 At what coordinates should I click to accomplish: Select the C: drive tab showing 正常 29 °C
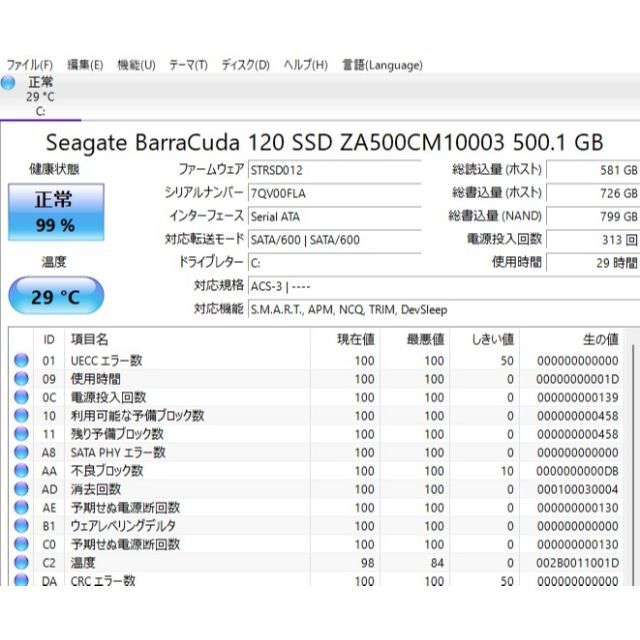(x=40, y=96)
